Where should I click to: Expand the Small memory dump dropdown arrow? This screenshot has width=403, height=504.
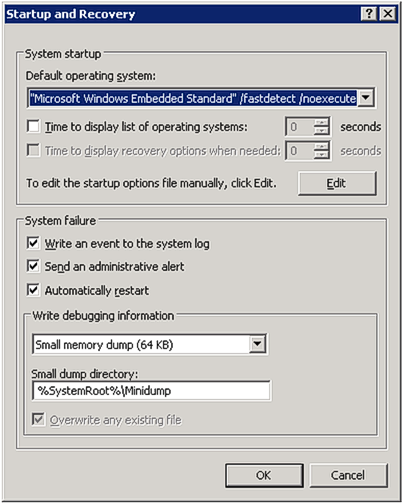pos(258,344)
